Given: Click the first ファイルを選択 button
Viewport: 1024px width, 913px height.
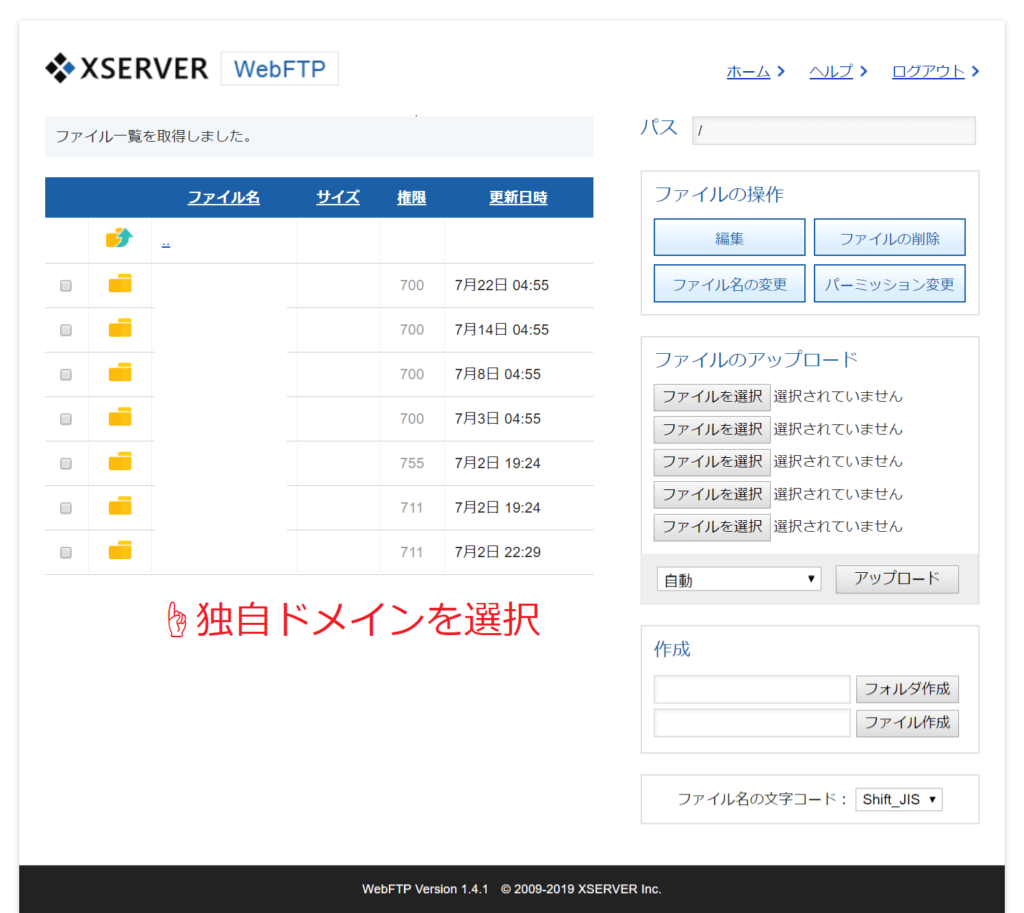Looking at the screenshot, I should click(712, 396).
